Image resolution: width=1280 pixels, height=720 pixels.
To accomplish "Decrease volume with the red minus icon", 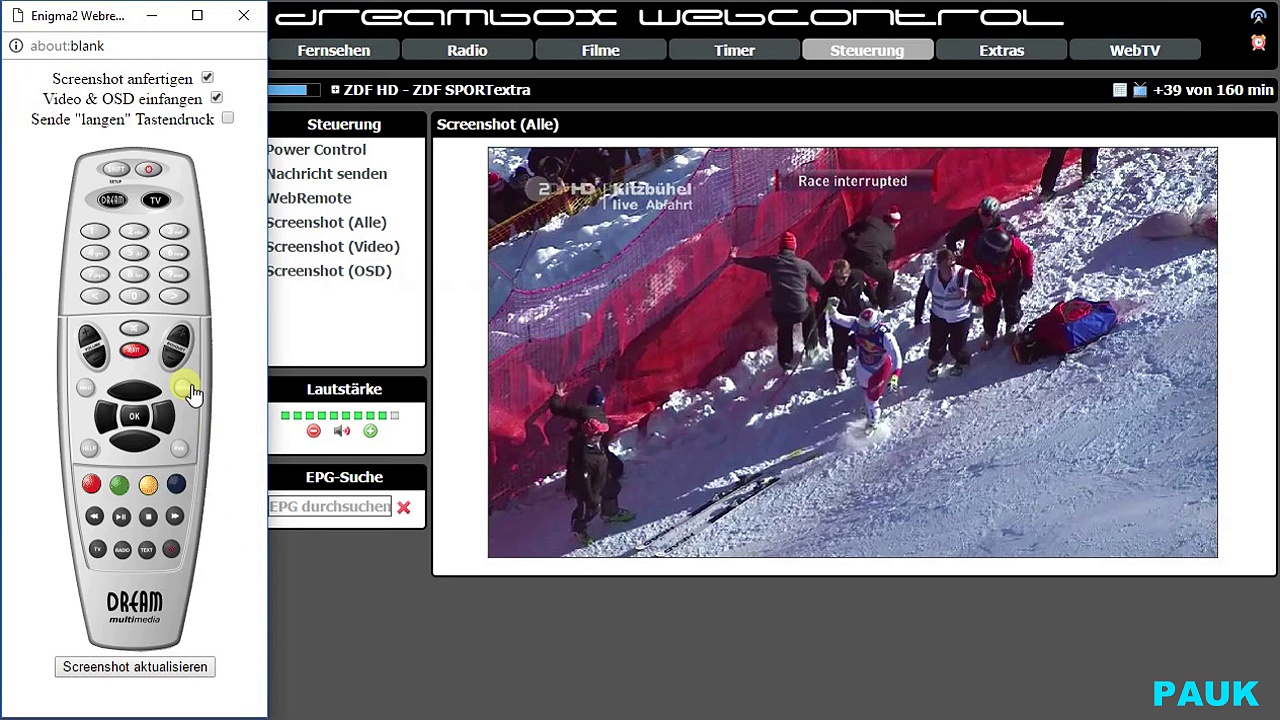I will (314, 431).
